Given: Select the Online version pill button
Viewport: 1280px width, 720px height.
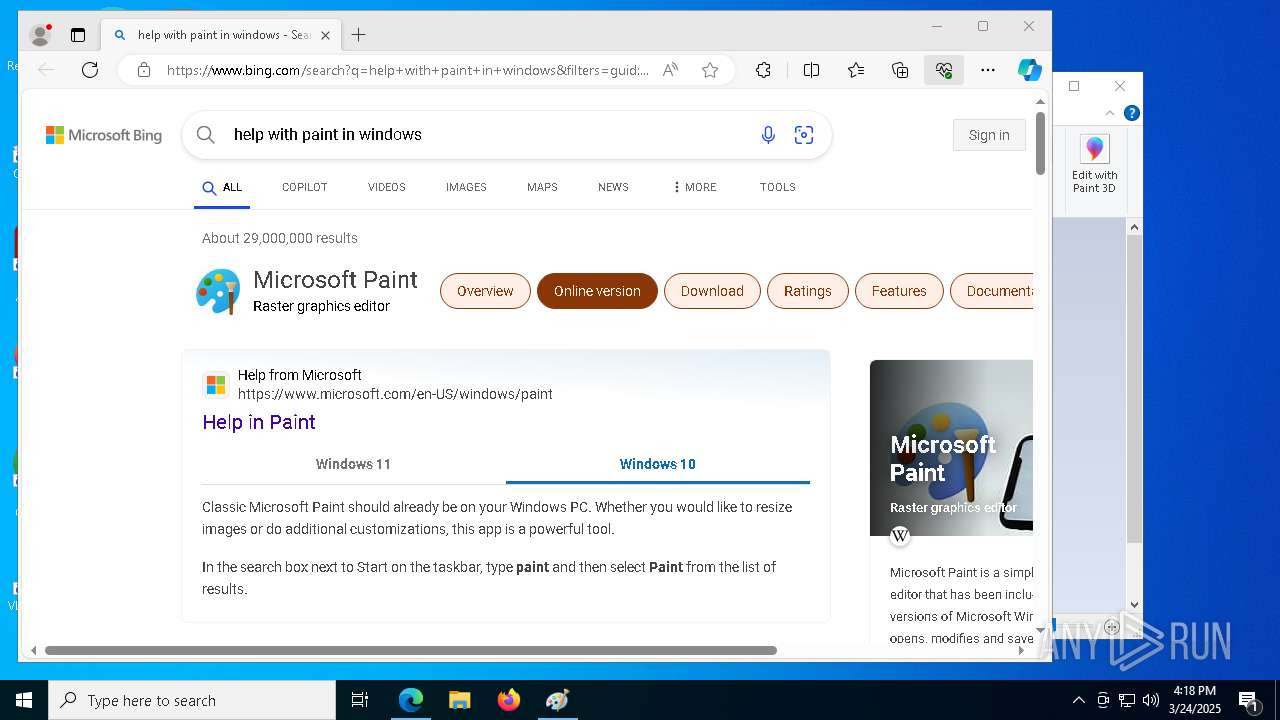Looking at the screenshot, I should click(597, 291).
